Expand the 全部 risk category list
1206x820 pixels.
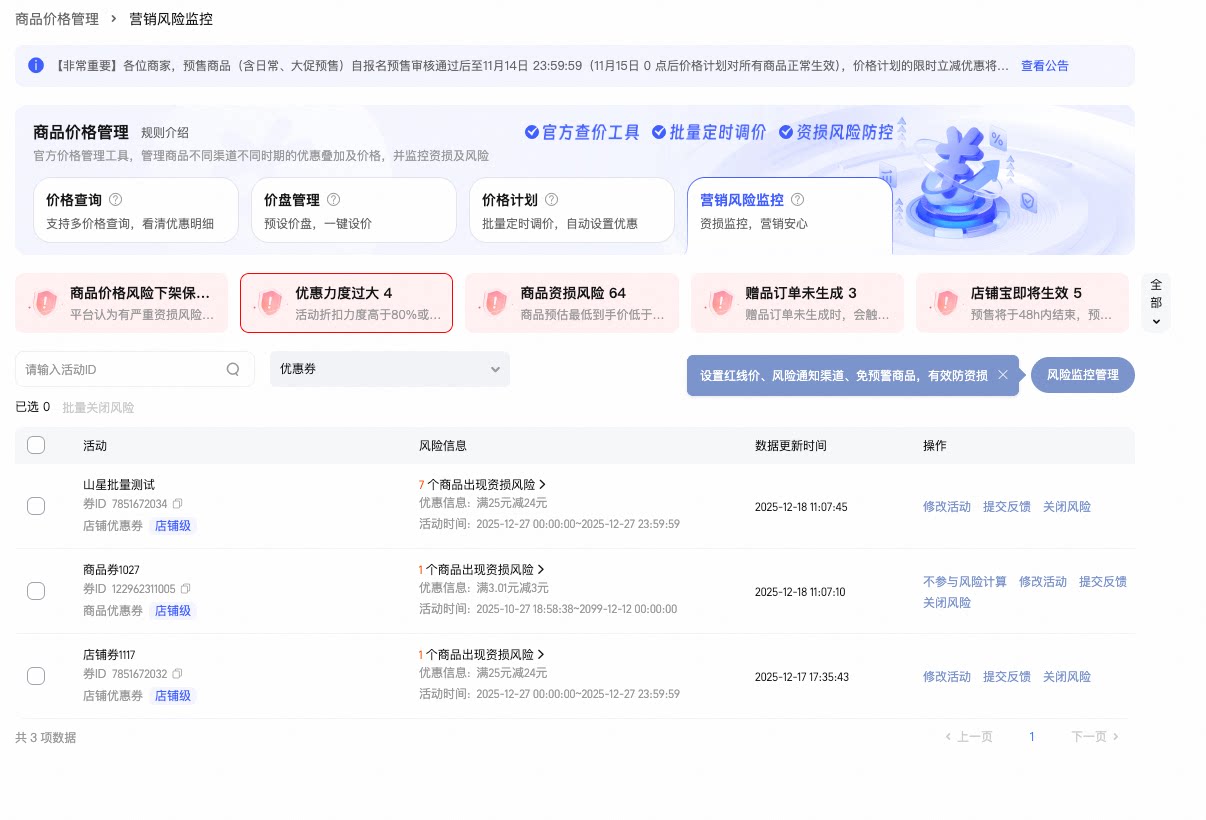1156,303
